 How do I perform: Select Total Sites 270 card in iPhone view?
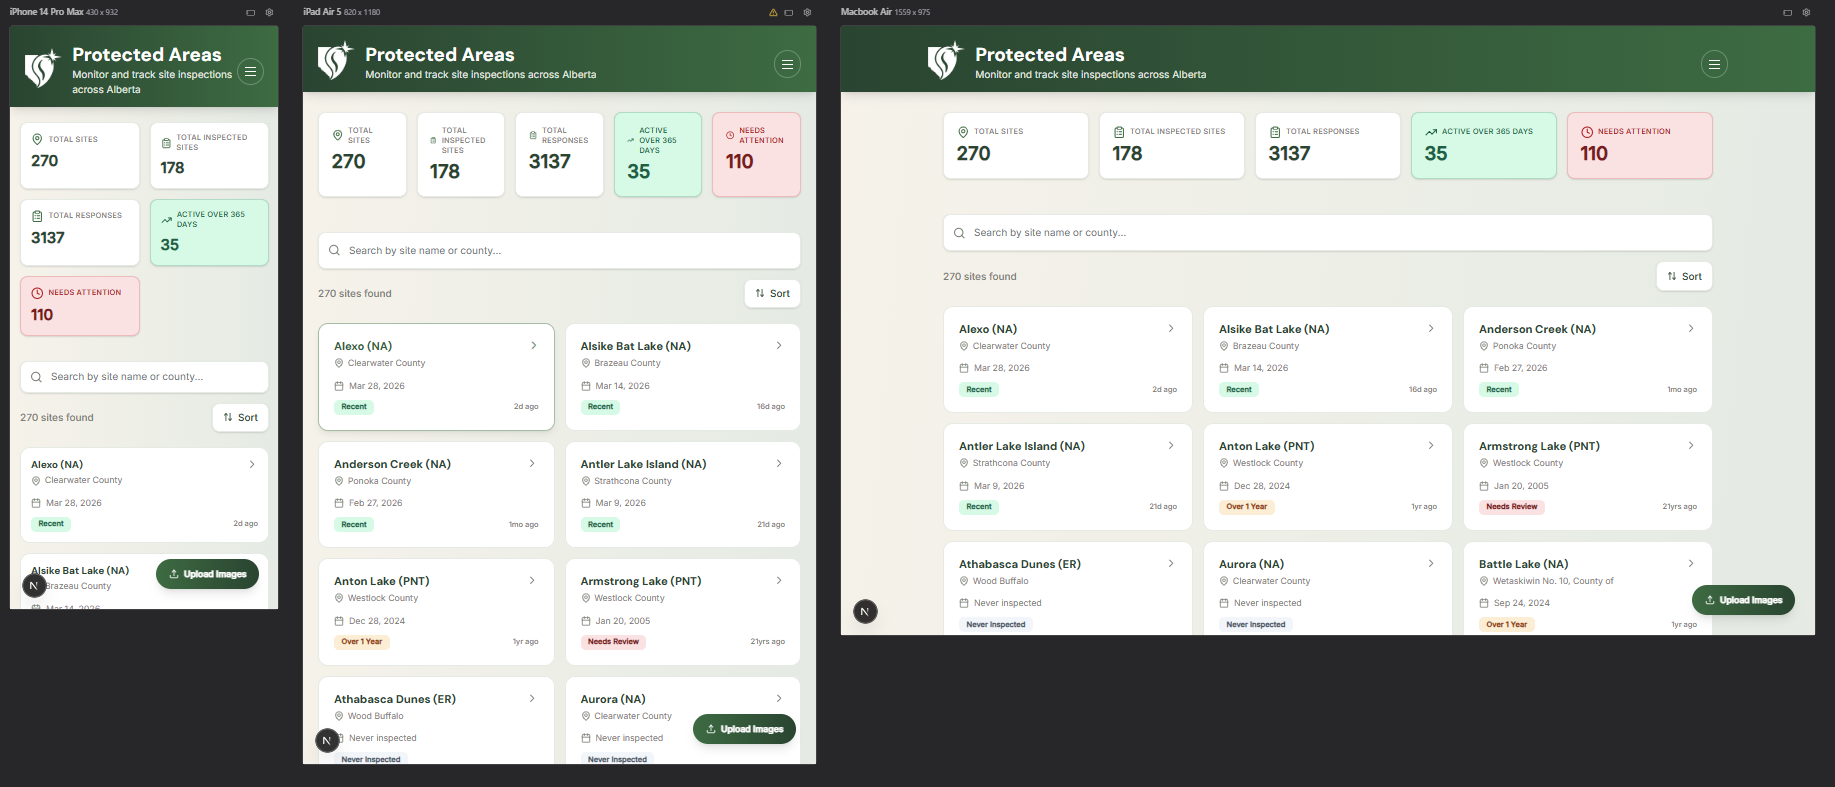80,155
